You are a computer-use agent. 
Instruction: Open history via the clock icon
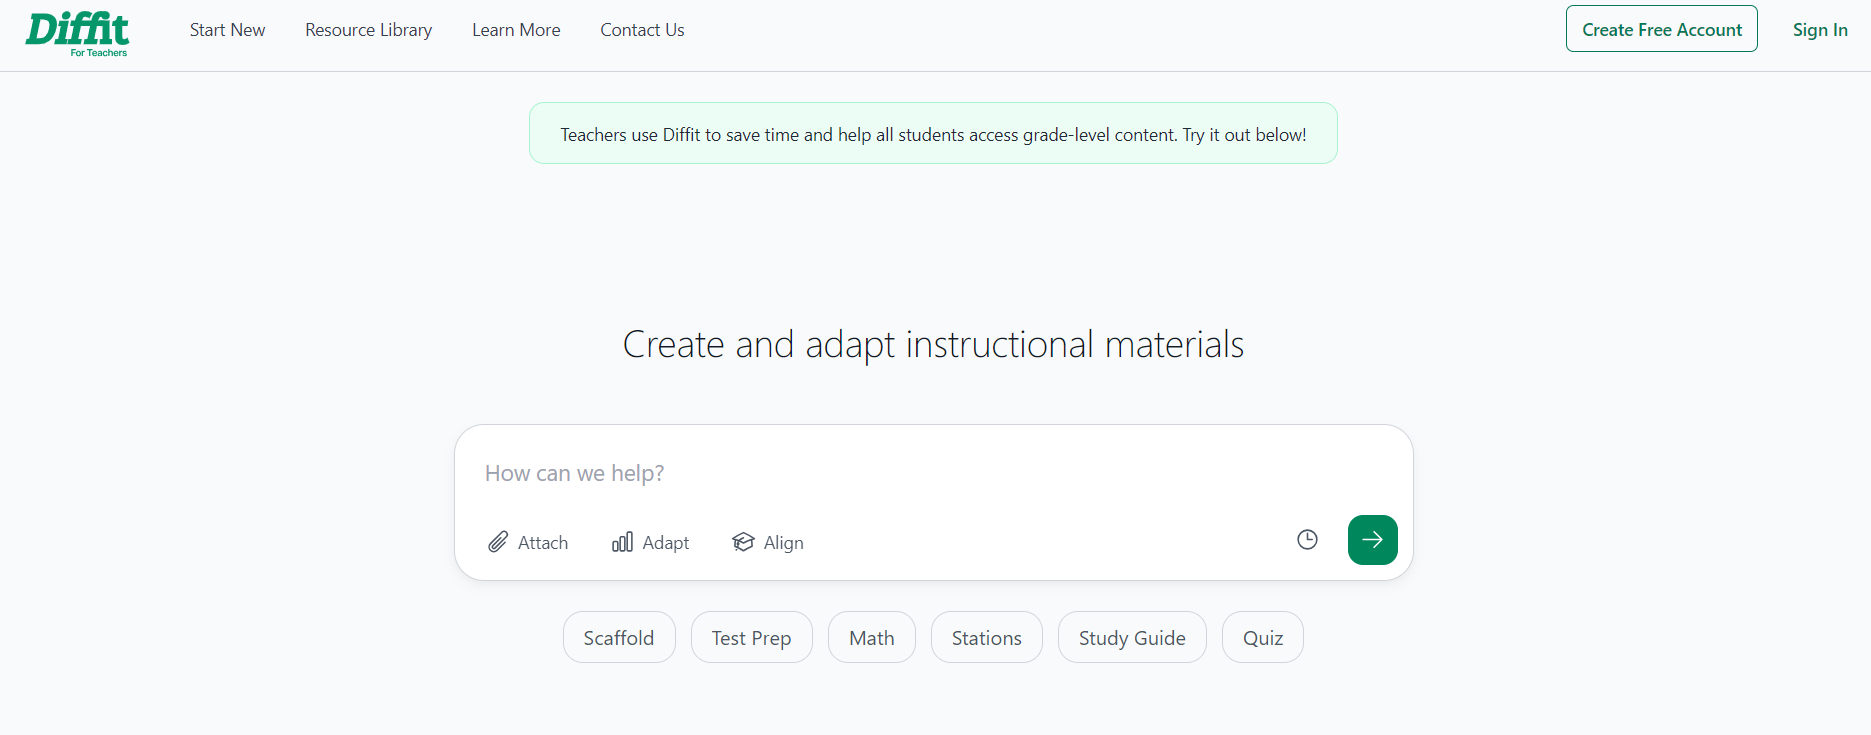(1307, 540)
